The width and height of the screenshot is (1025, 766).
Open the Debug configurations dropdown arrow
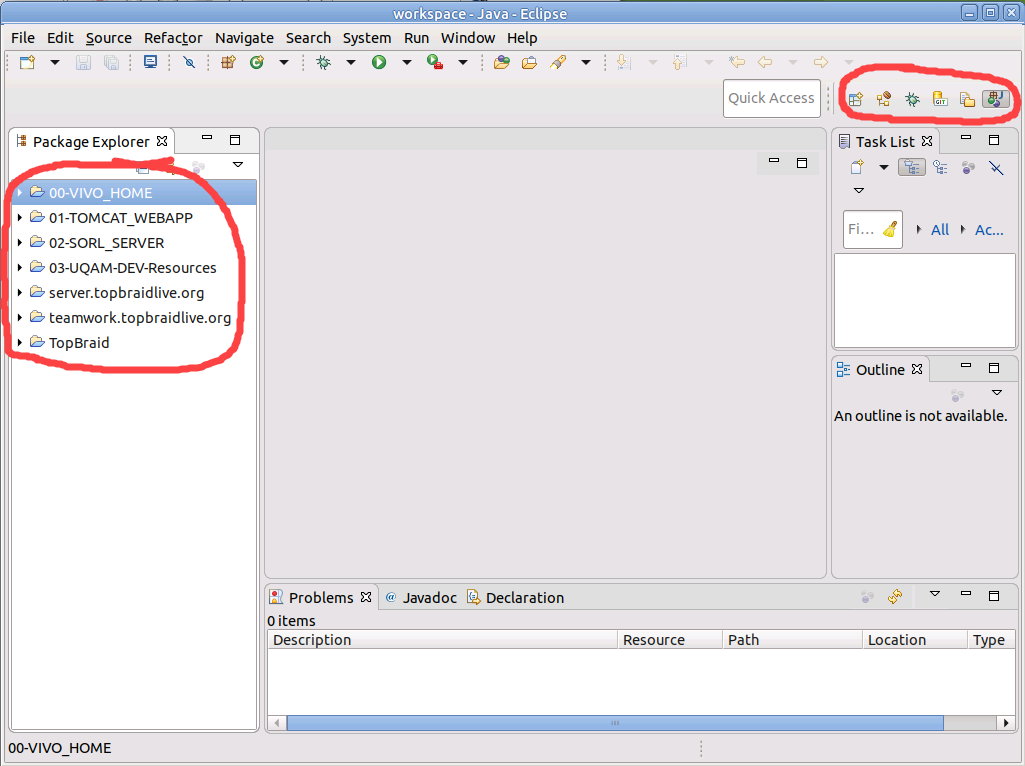point(351,63)
